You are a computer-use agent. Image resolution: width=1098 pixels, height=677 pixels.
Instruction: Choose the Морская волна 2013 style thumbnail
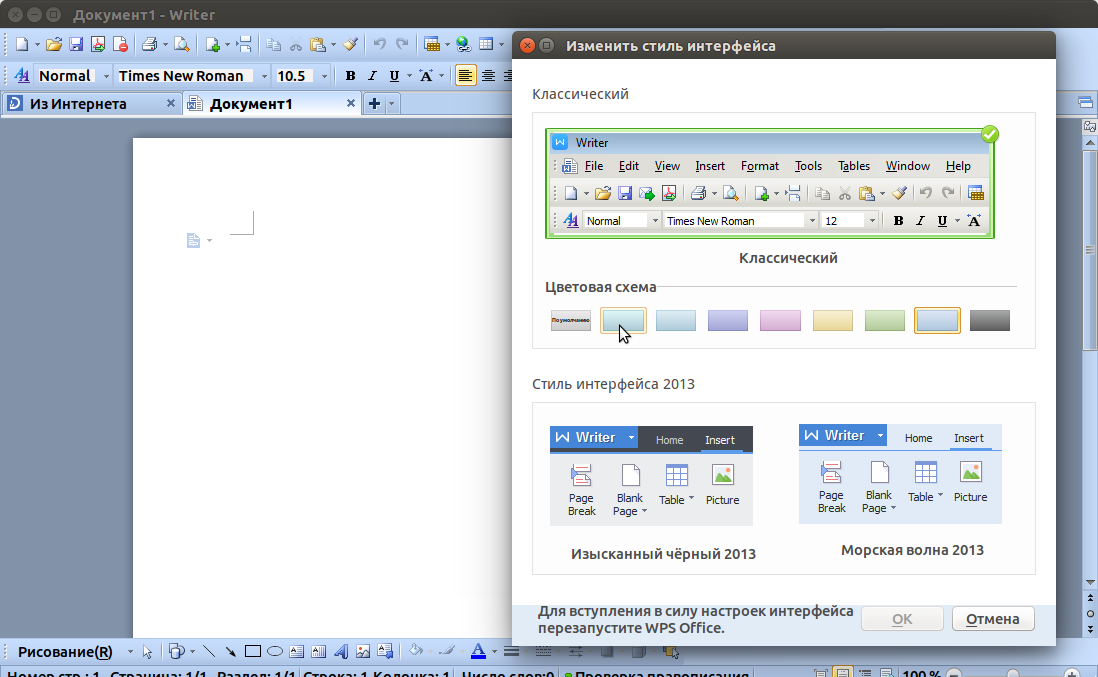901,473
